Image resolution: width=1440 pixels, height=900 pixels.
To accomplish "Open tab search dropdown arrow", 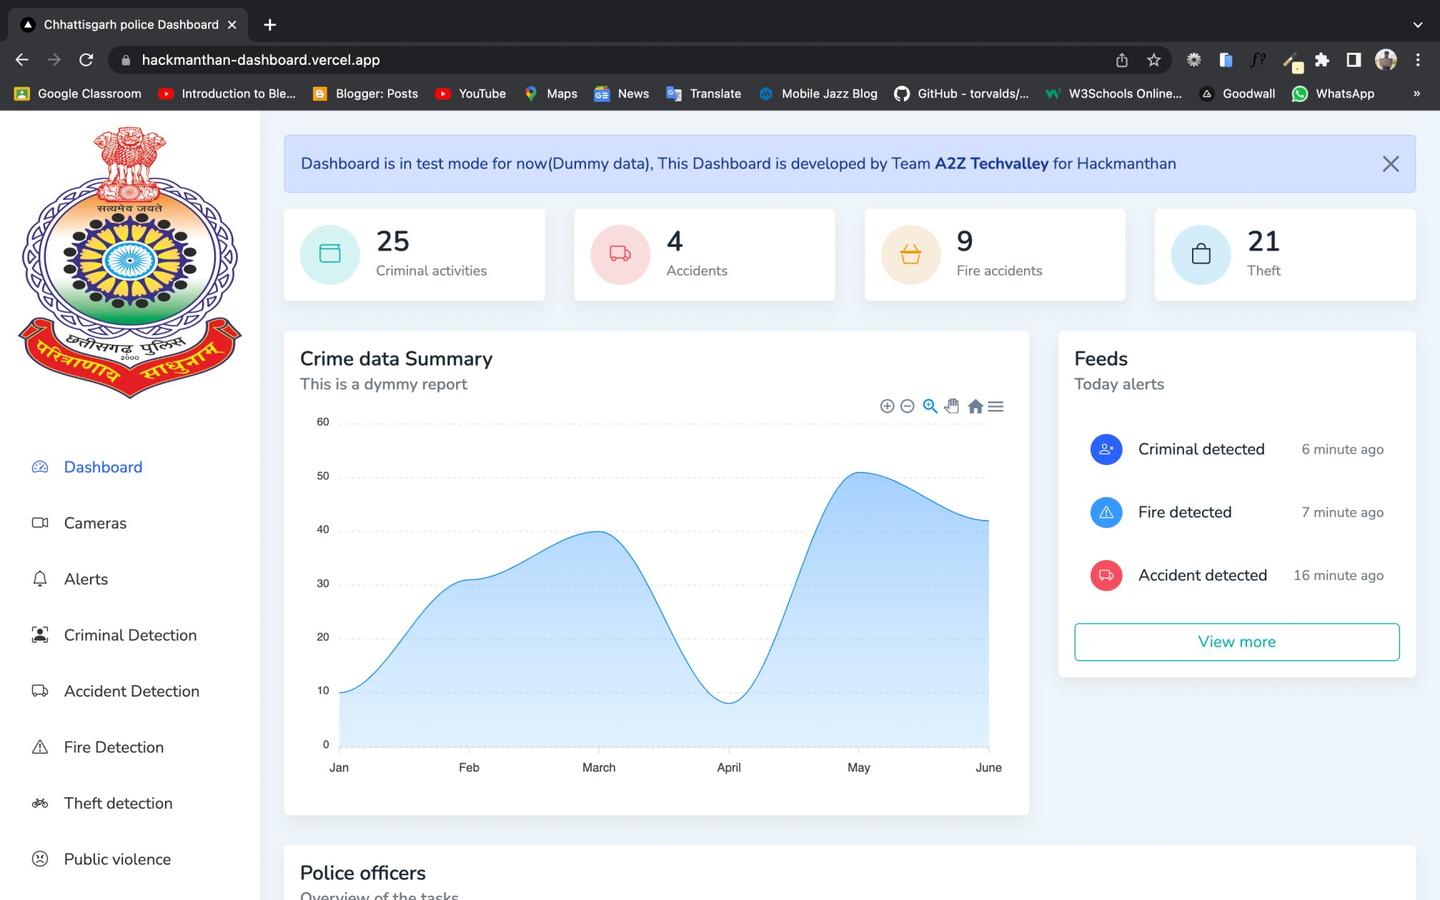I will point(1417,24).
